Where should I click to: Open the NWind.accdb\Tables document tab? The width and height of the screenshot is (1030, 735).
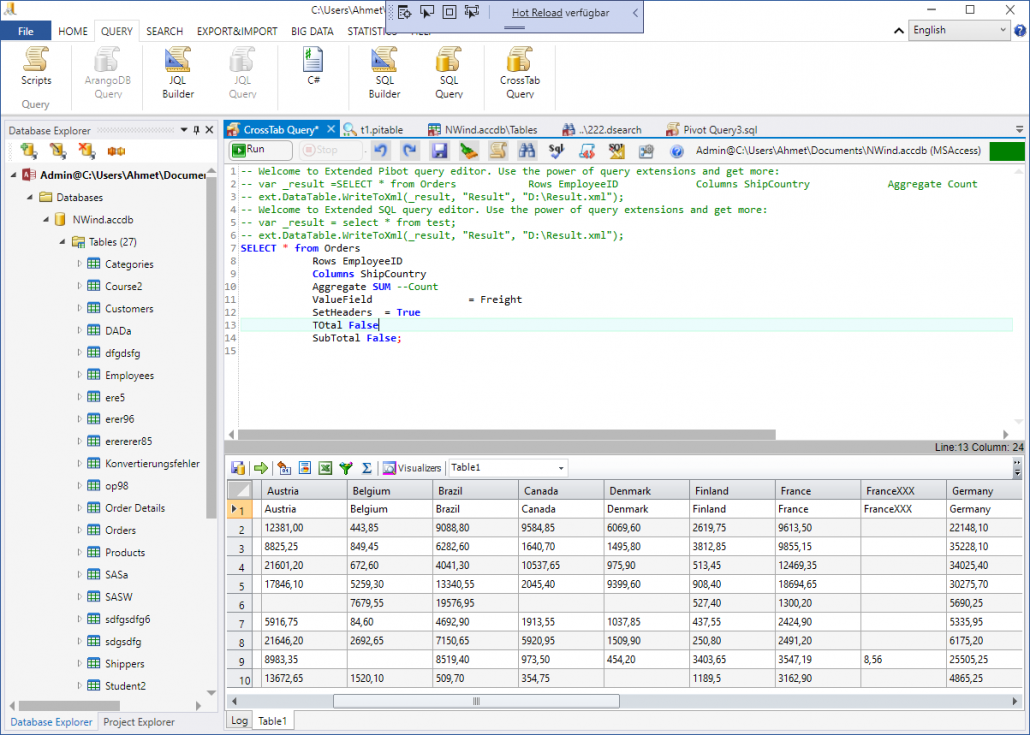coord(483,129)
